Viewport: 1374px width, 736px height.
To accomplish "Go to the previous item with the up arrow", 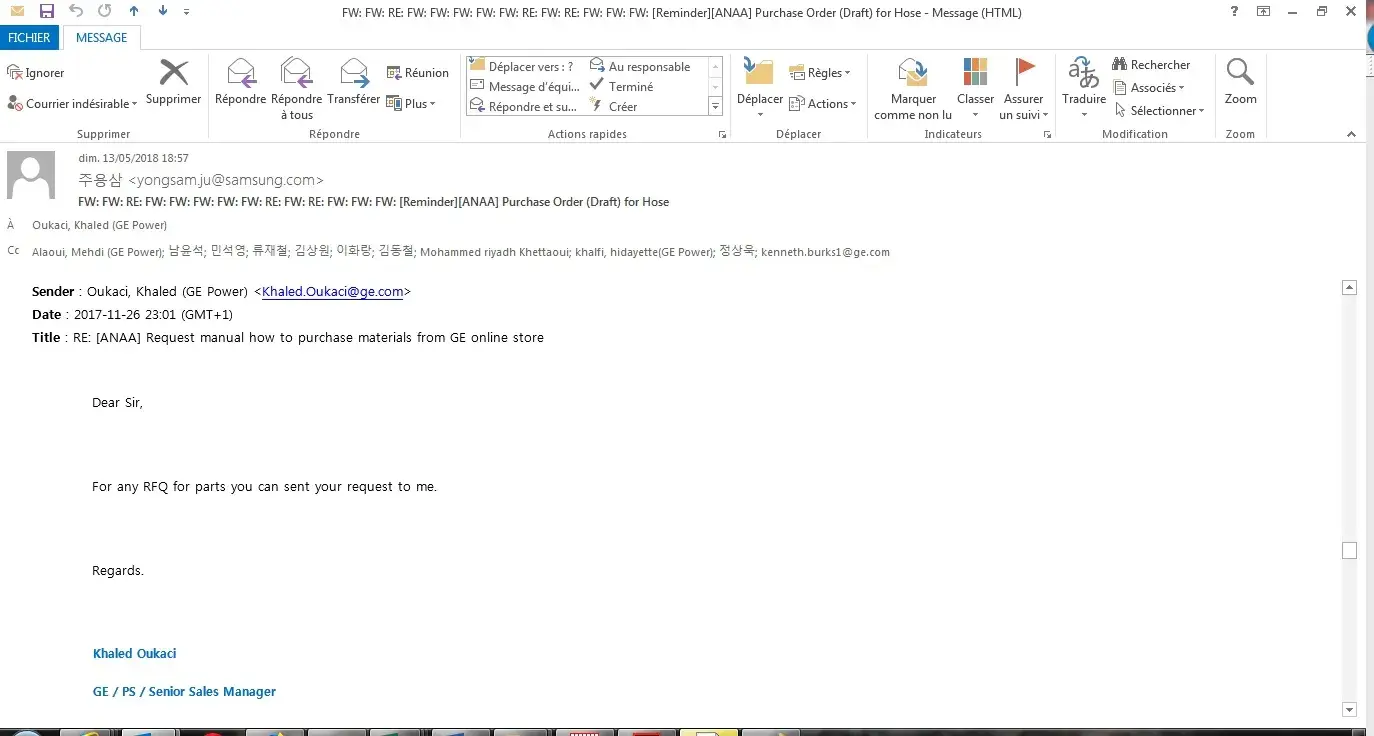I will [134, 12].
